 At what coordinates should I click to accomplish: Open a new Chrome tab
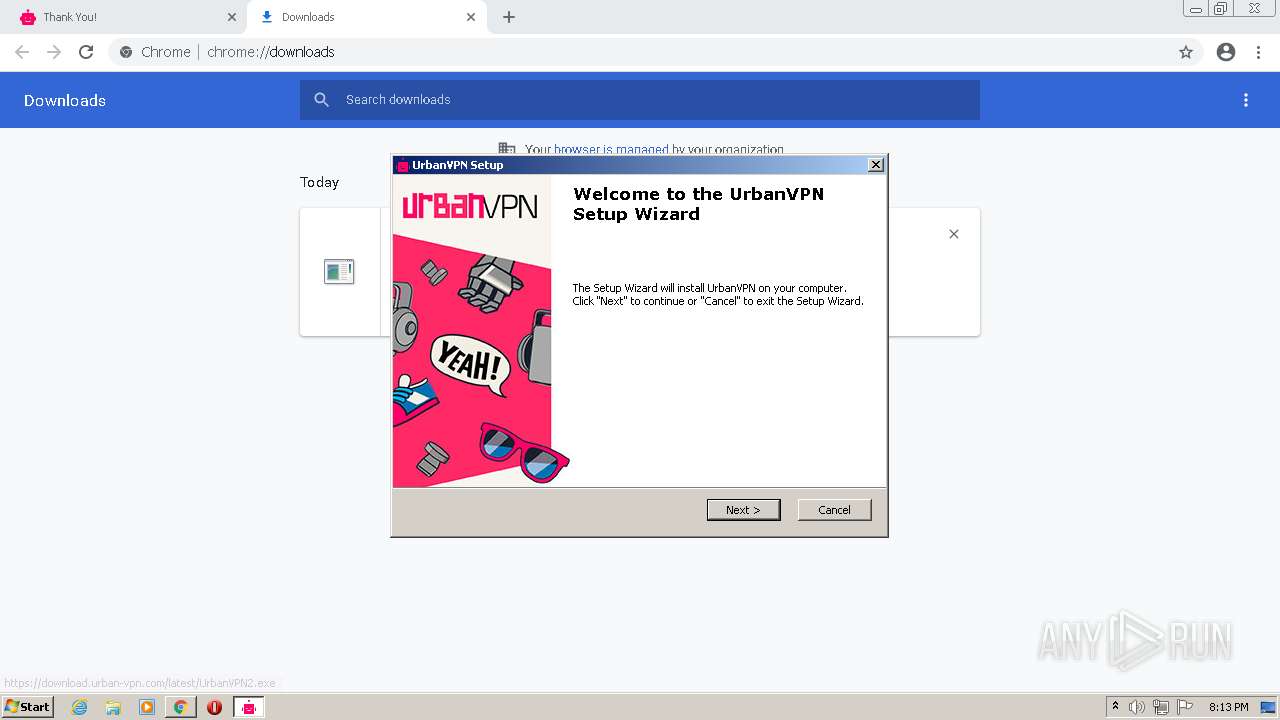pyautogui.click(x=509, y=17)
